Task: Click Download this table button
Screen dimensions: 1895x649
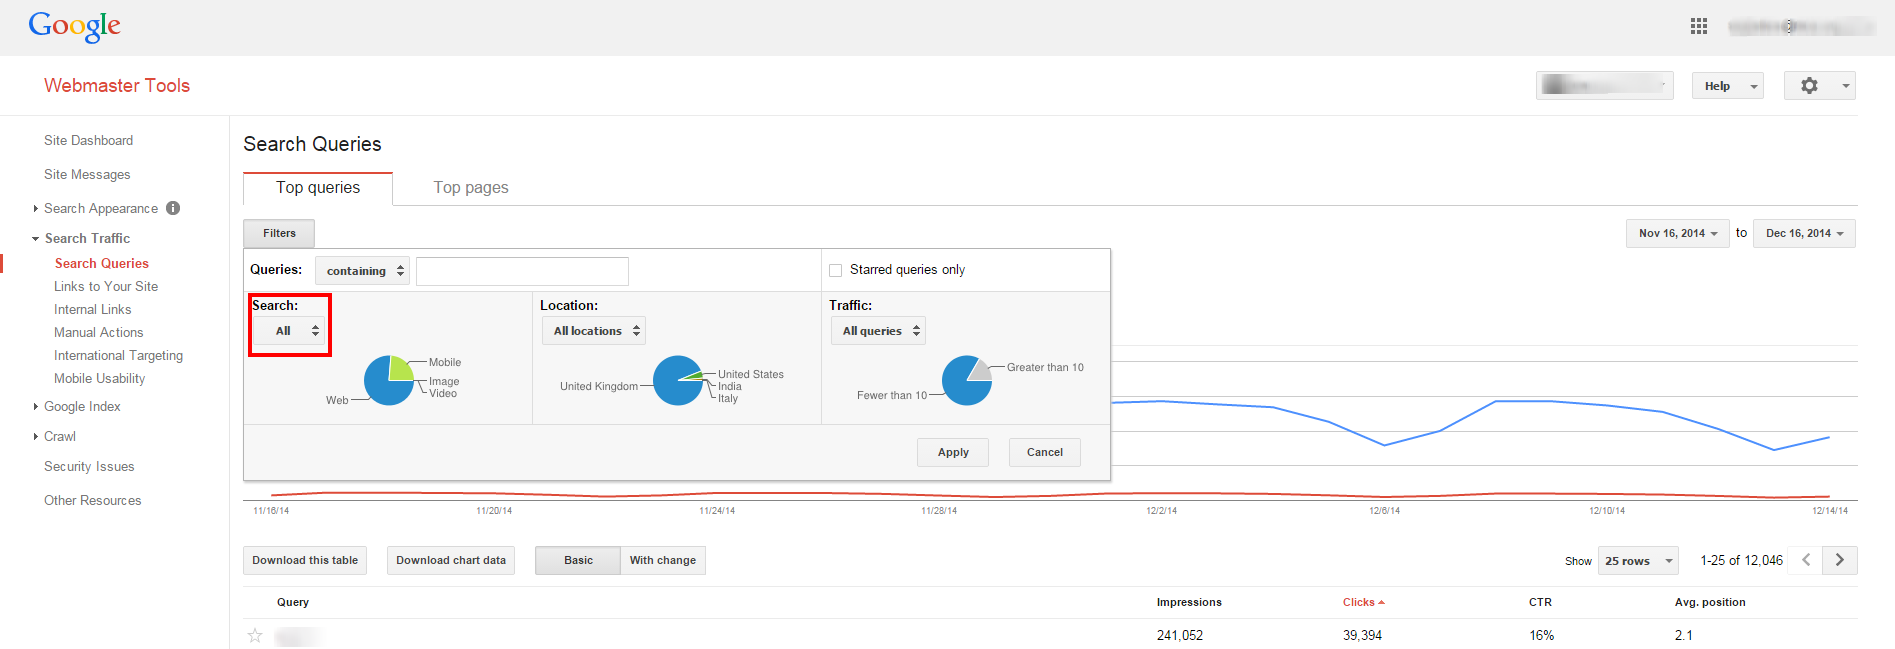Action: pyautogui.click(x=304, y=560)
